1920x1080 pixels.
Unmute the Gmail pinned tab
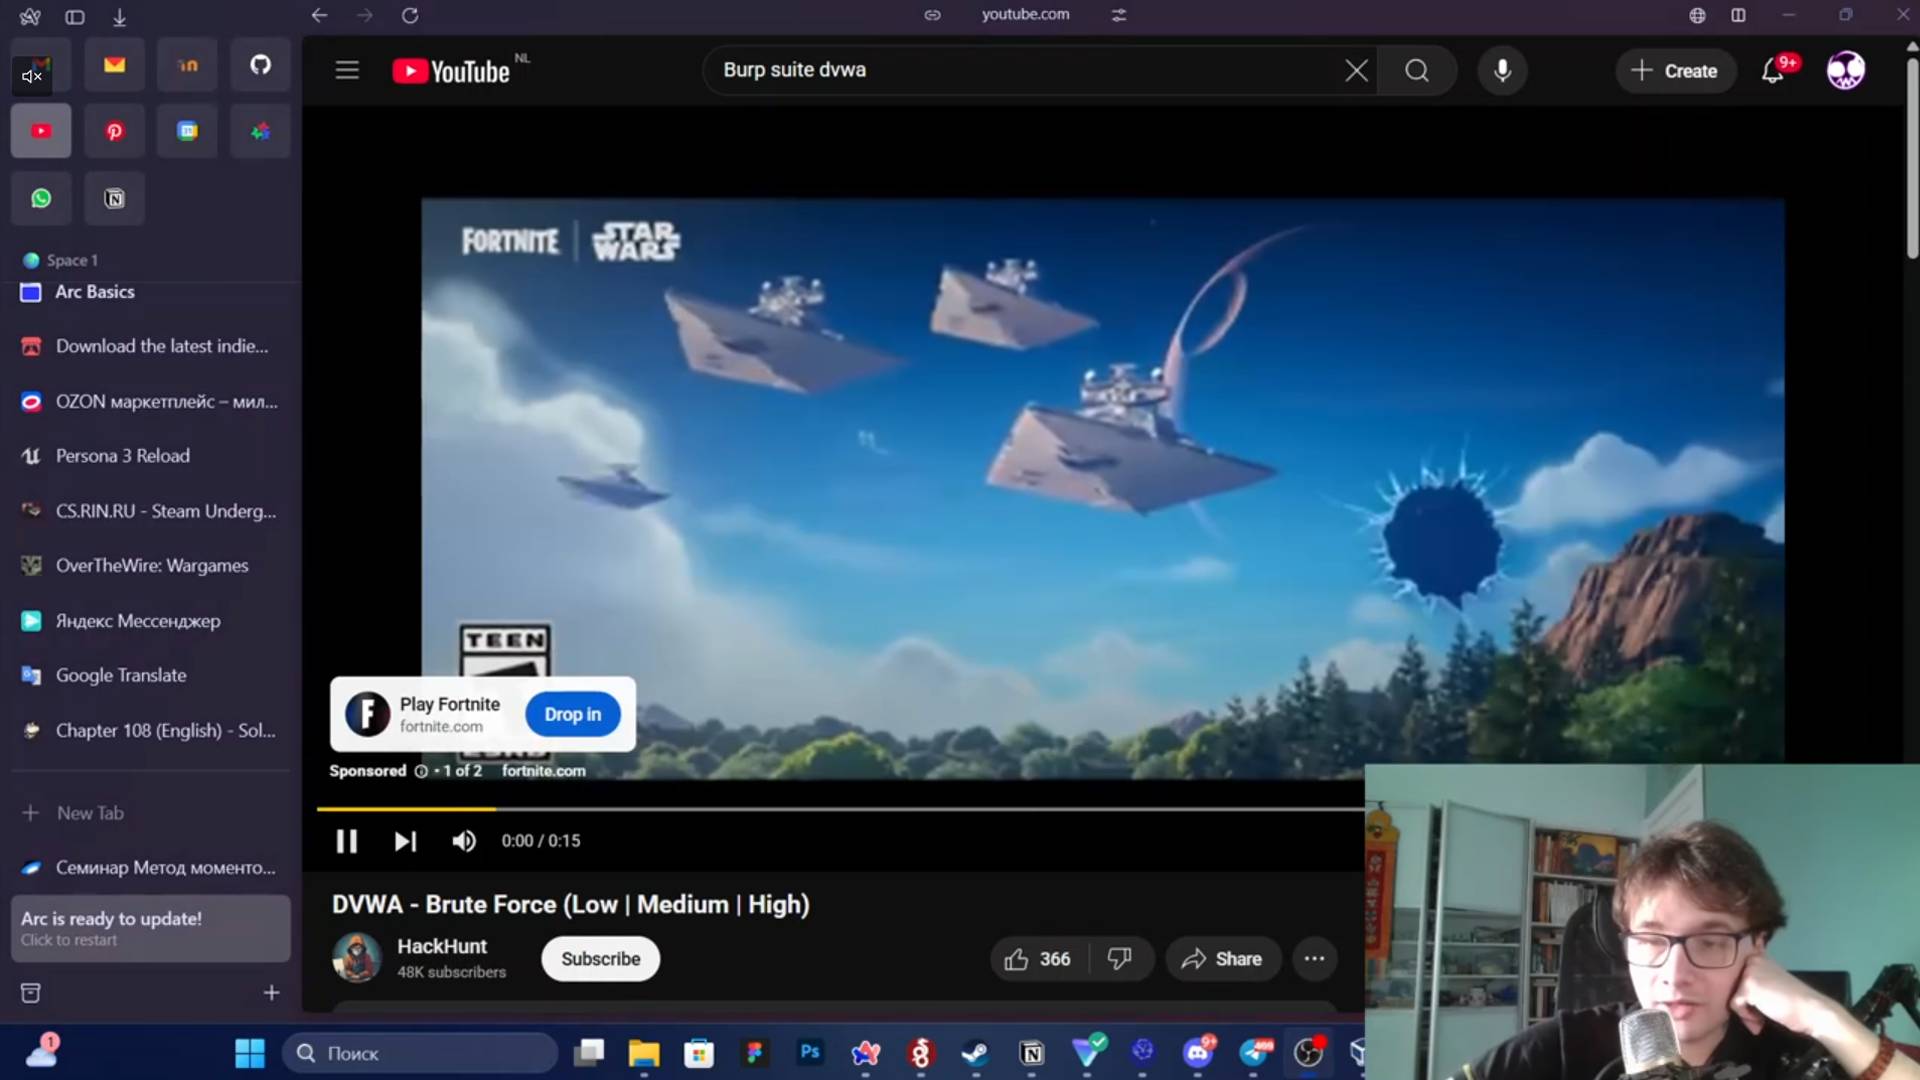pos(32,76)
